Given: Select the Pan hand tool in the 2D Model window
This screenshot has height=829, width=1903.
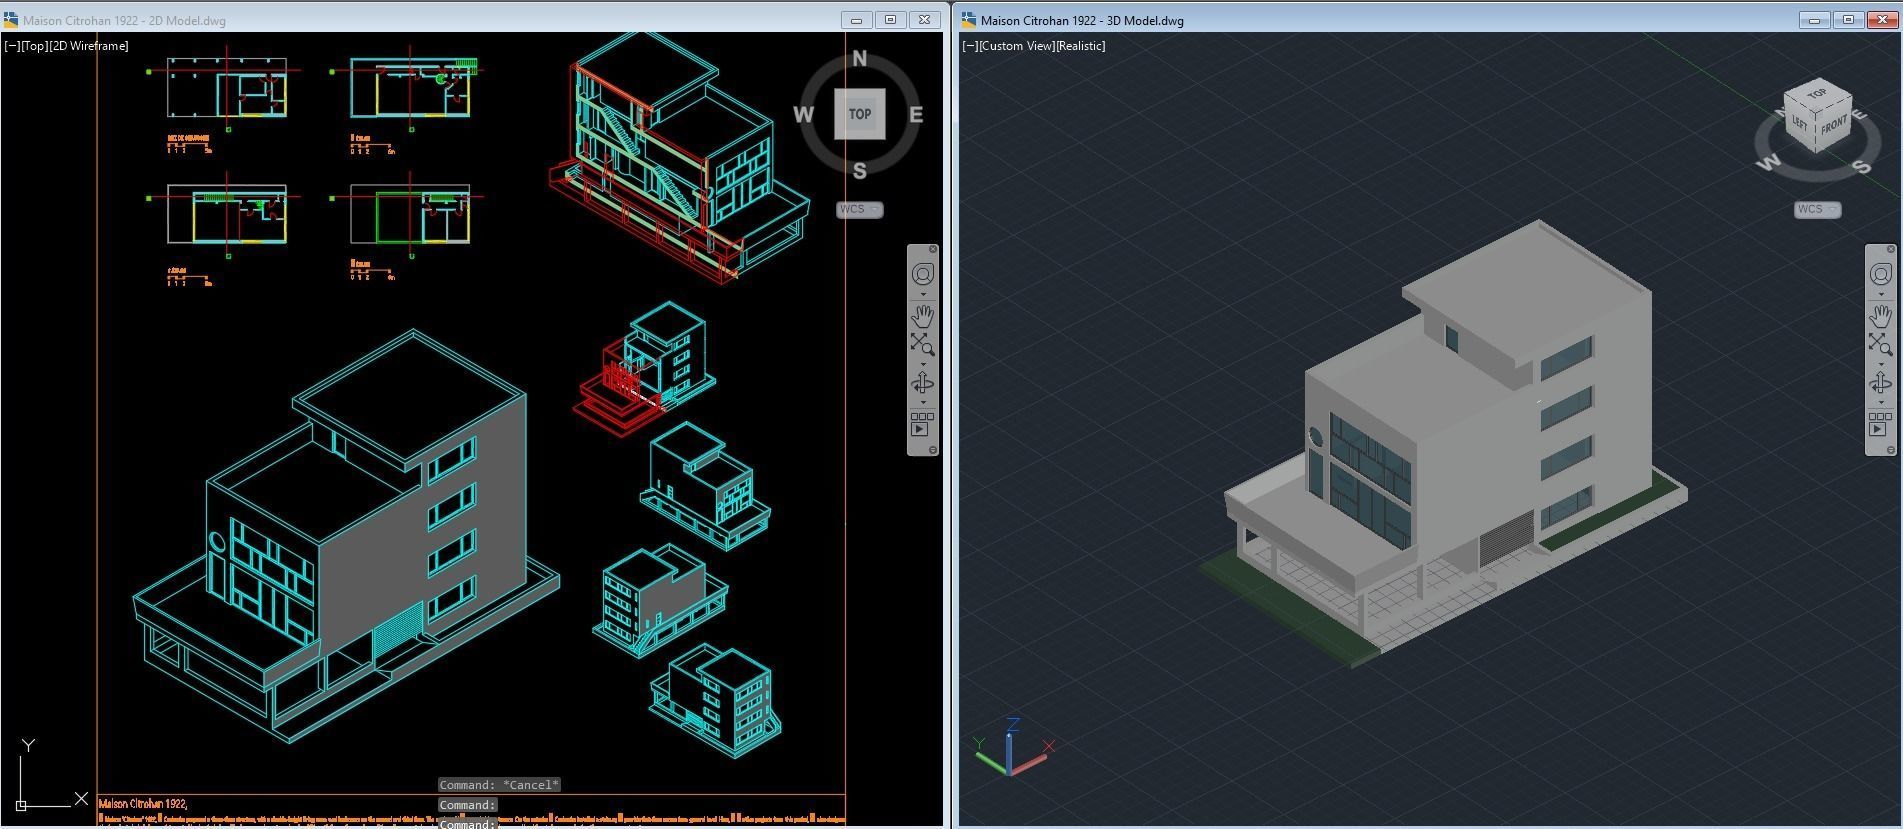Looking at the screenshot, I should pyautogui.click(x=922, y=316).
